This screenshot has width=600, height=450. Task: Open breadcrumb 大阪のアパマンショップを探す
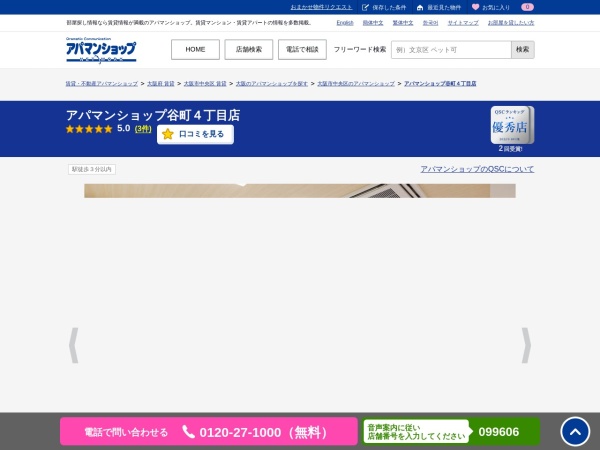[x=272, y=83]
